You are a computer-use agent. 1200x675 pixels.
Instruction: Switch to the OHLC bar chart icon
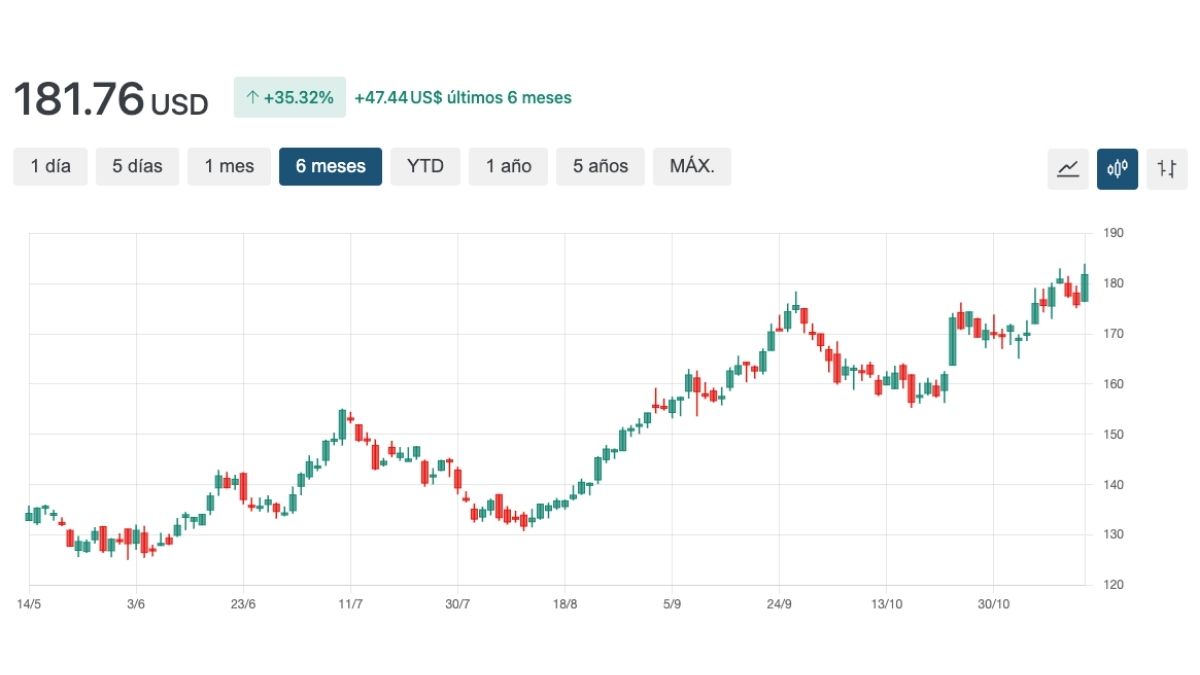1166,168
